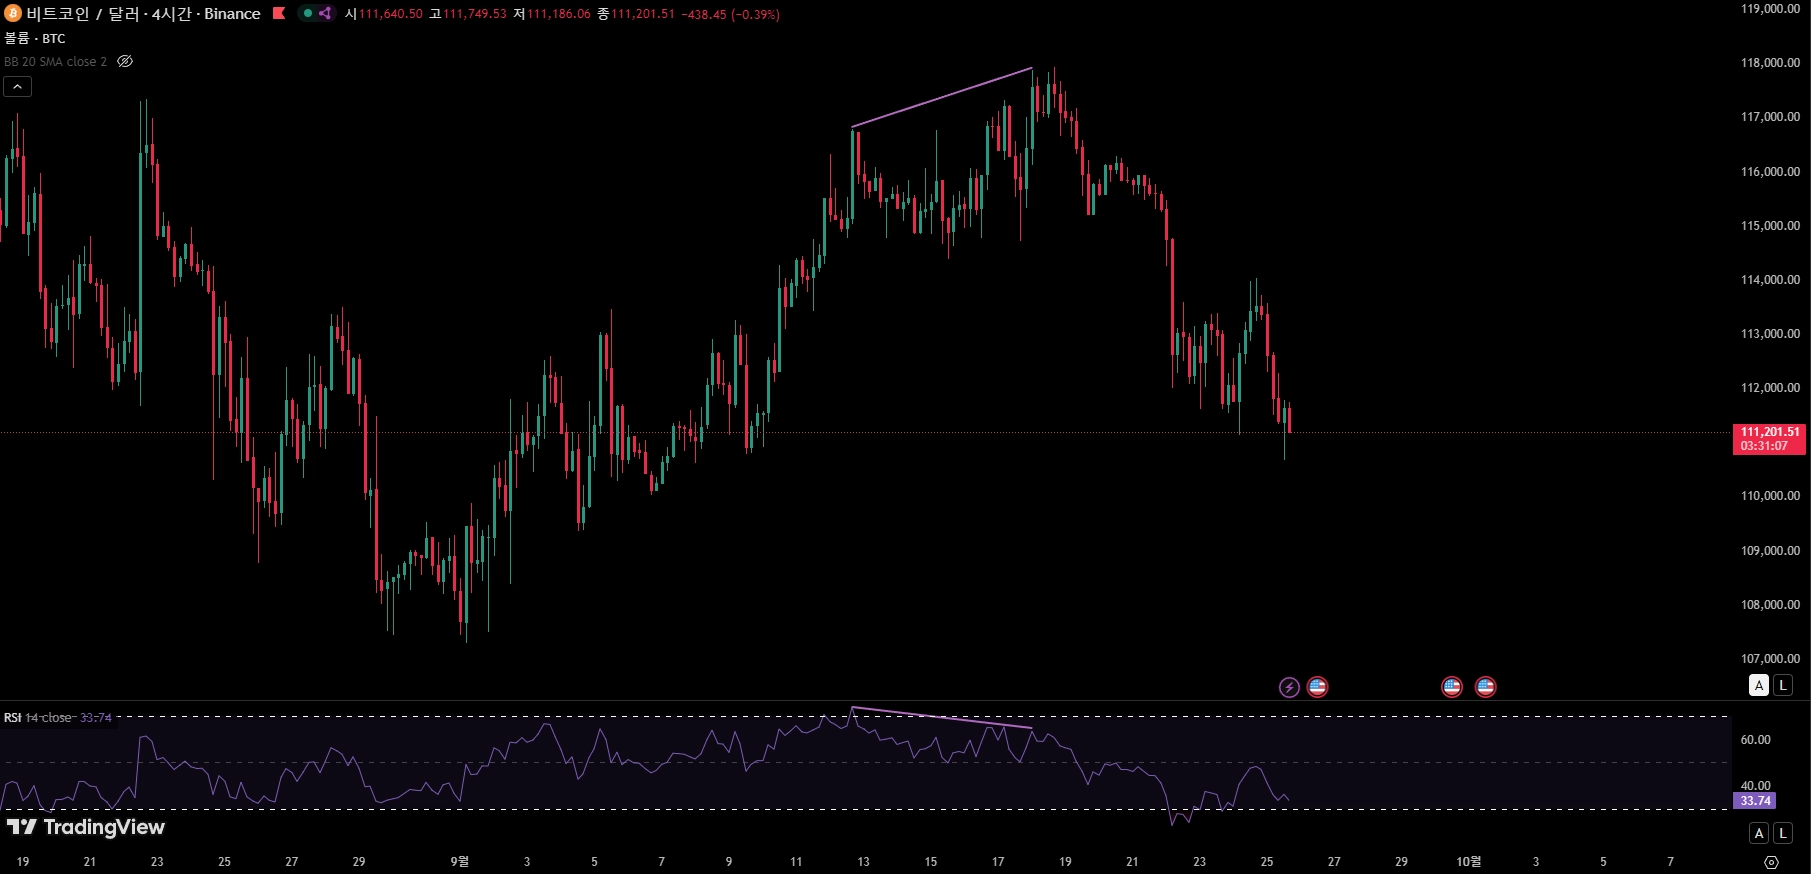
Task: Select the 볼륨 · BTC volume legend
Action: (x=35, y=38)
